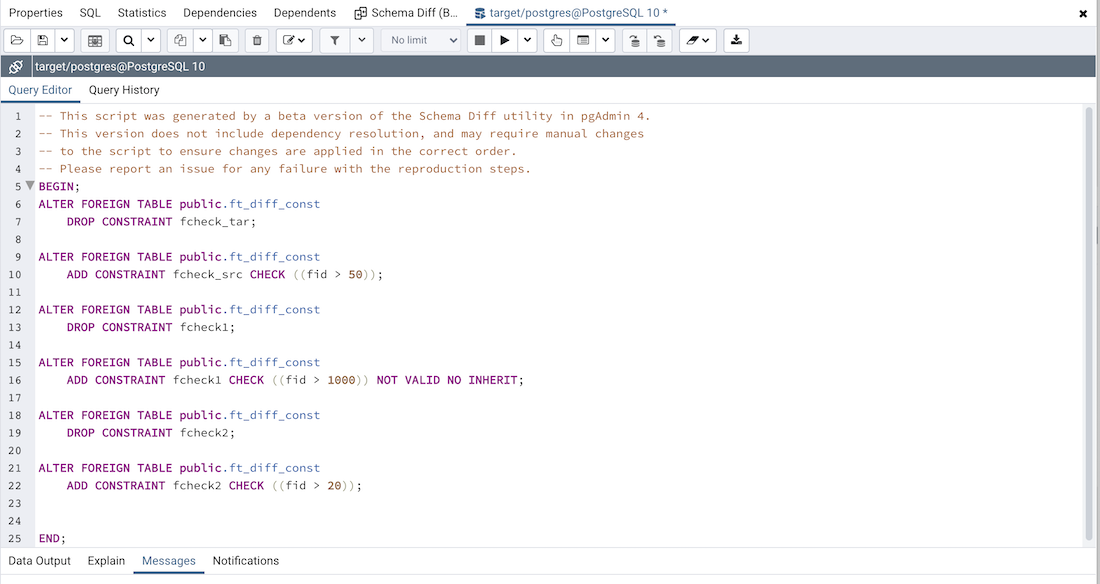Open file with the folder icon

17,41
